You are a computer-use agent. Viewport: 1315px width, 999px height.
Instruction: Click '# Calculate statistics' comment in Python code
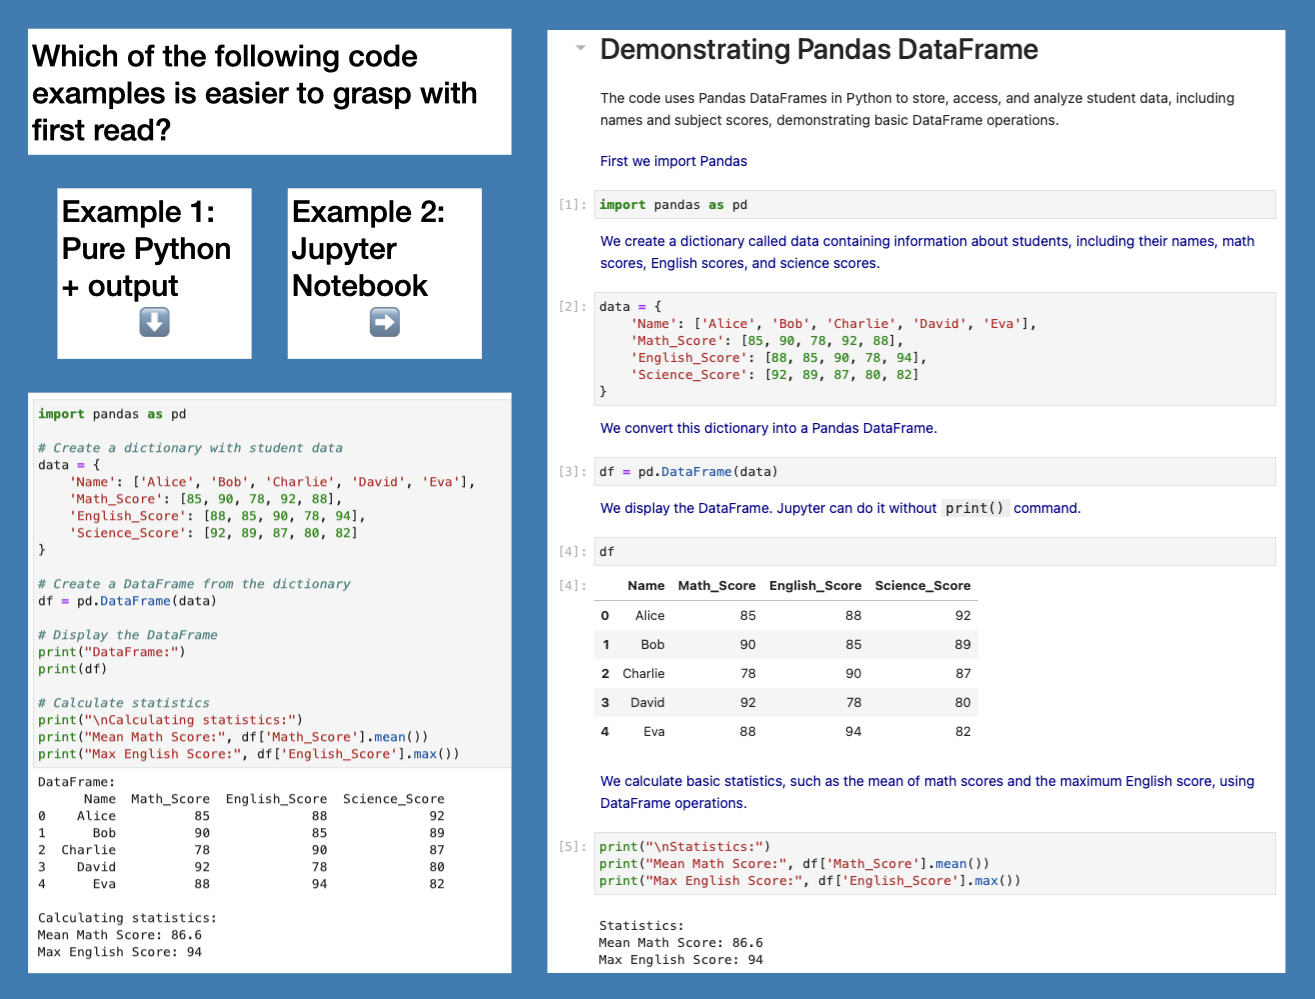pyautogui.click(x=124, y=703)
